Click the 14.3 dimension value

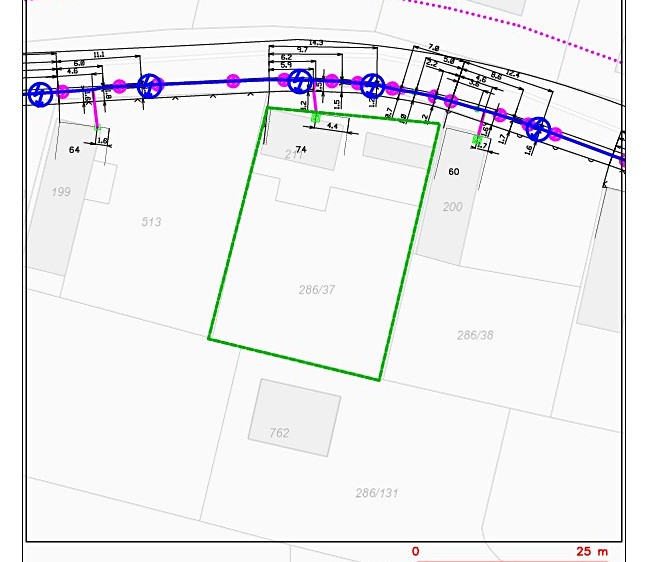click(x=316, y=42)
